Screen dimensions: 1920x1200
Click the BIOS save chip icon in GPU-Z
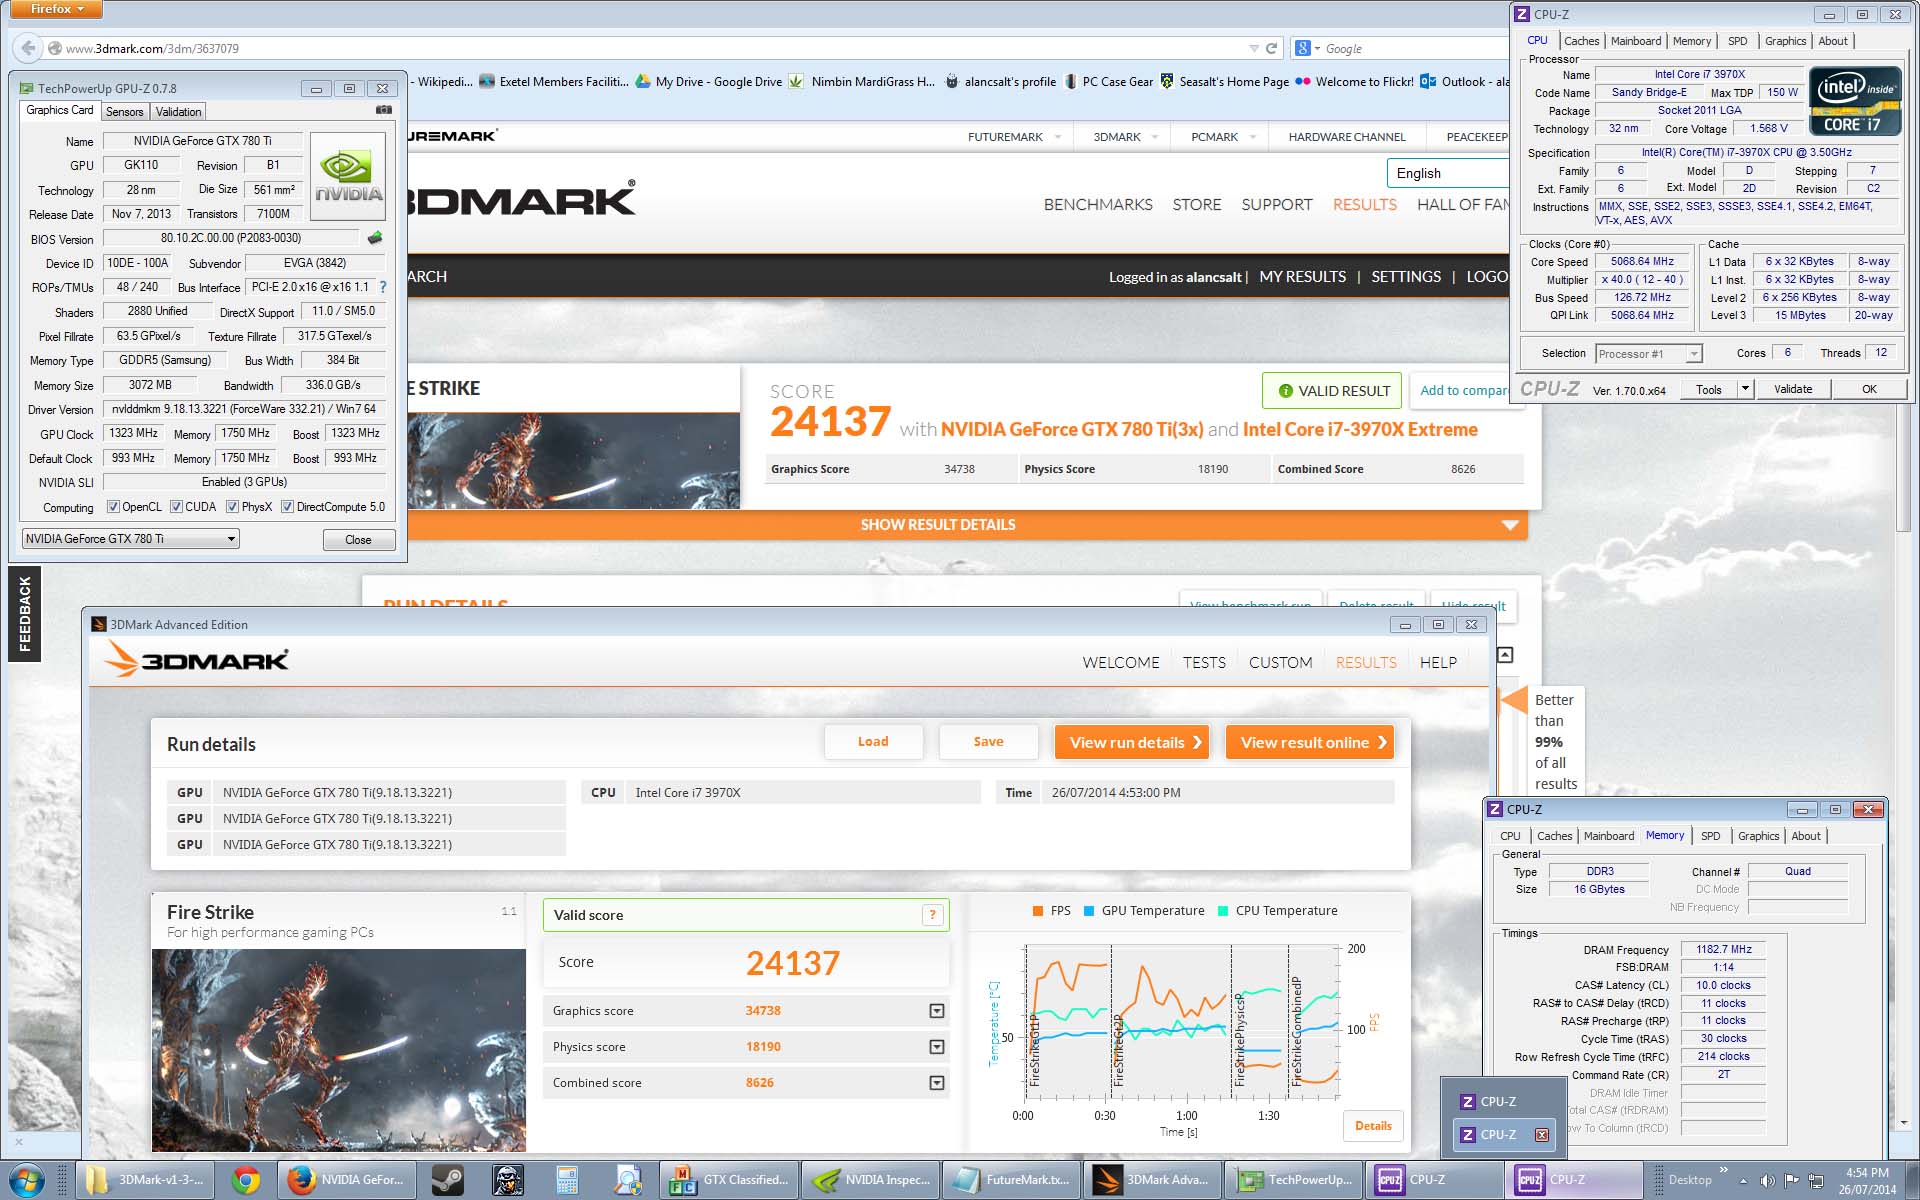(x=375, y=238)
